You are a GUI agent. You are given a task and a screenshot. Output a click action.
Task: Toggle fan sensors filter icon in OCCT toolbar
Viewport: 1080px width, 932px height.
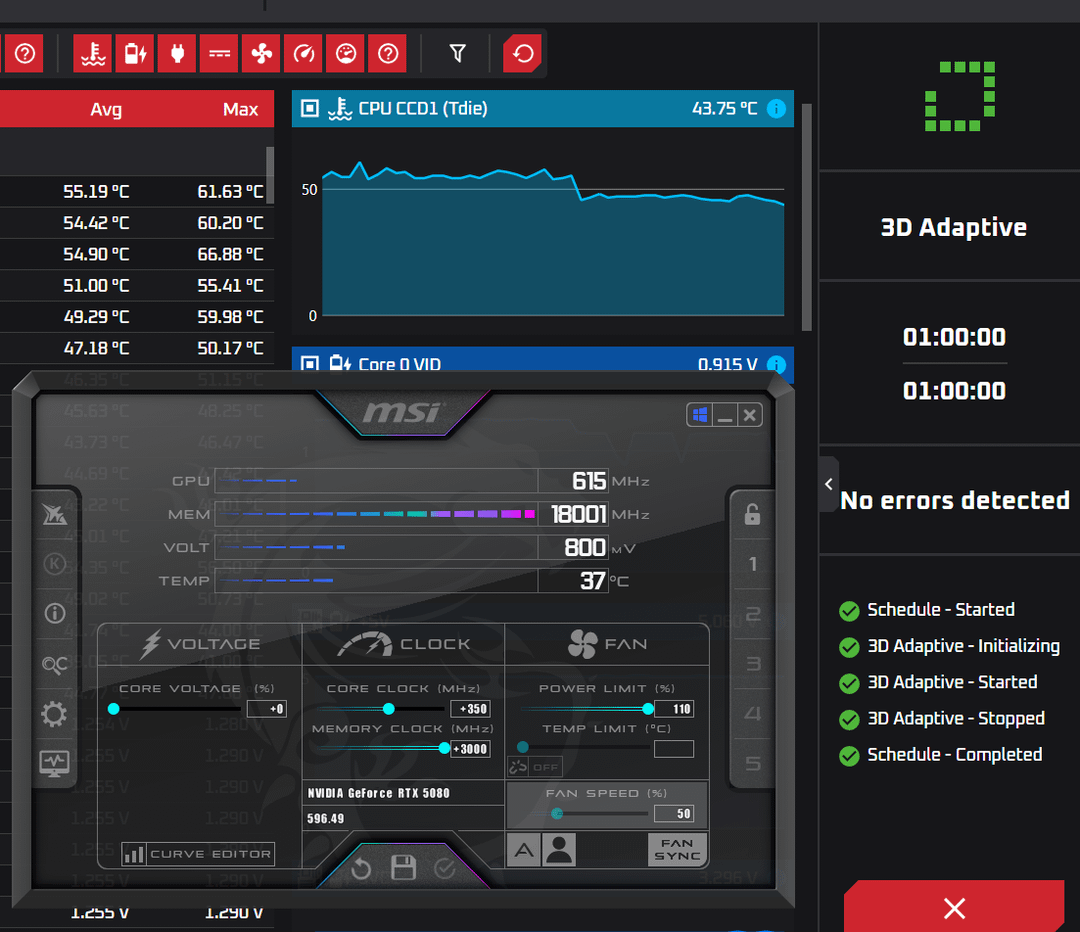261,53
